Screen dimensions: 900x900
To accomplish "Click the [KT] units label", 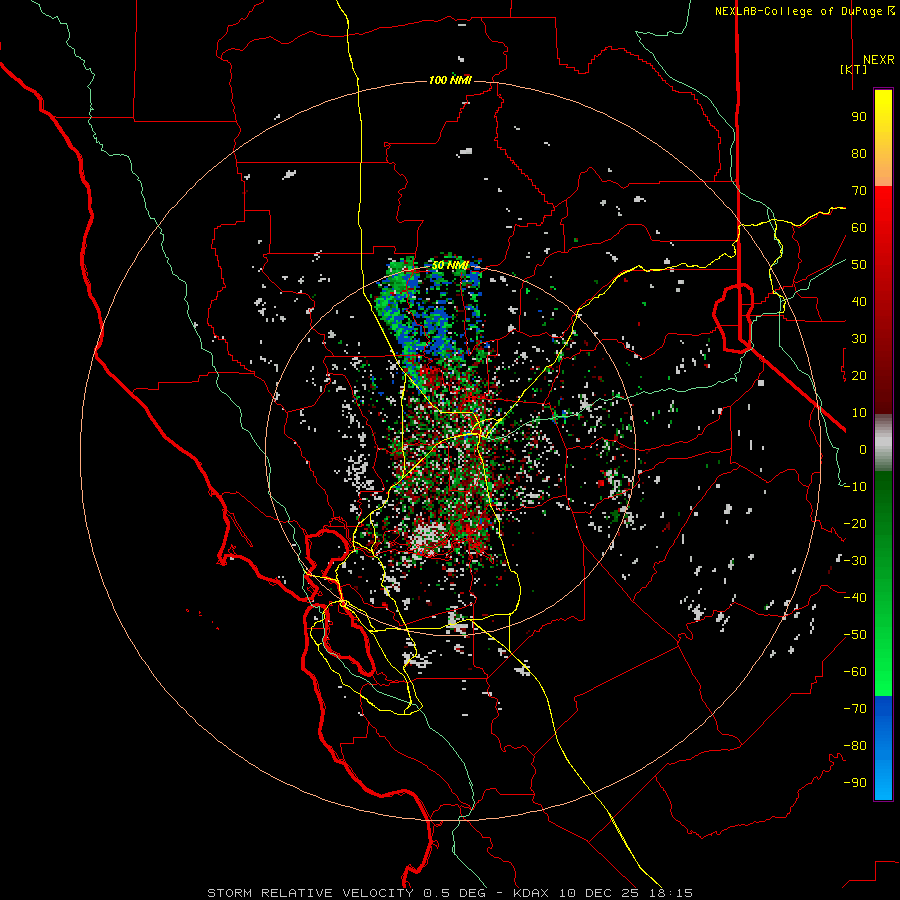I will (853, 69).
